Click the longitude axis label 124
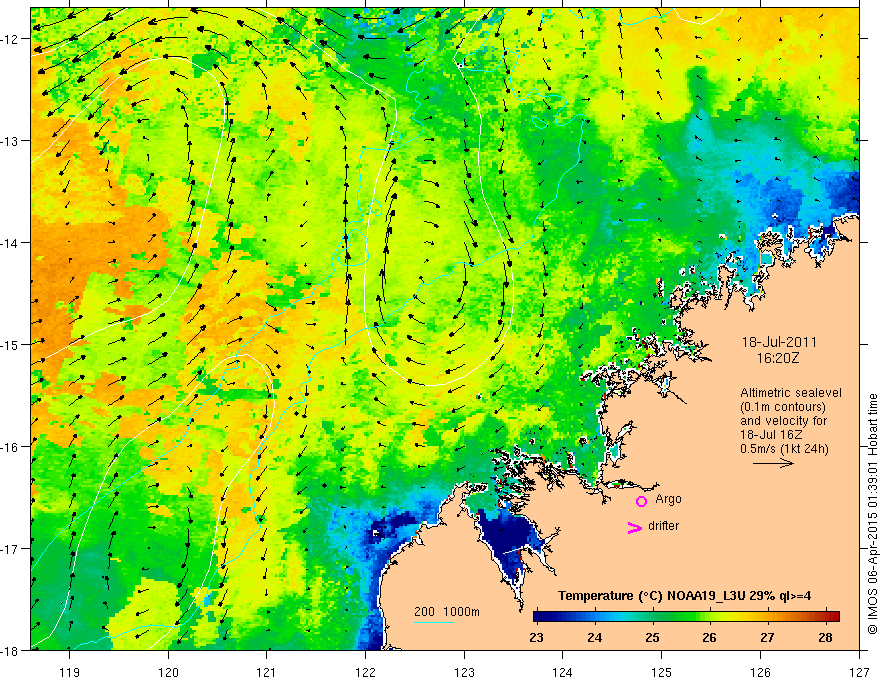The height and width of the screenshot is (680, 880). pos(563,672)
